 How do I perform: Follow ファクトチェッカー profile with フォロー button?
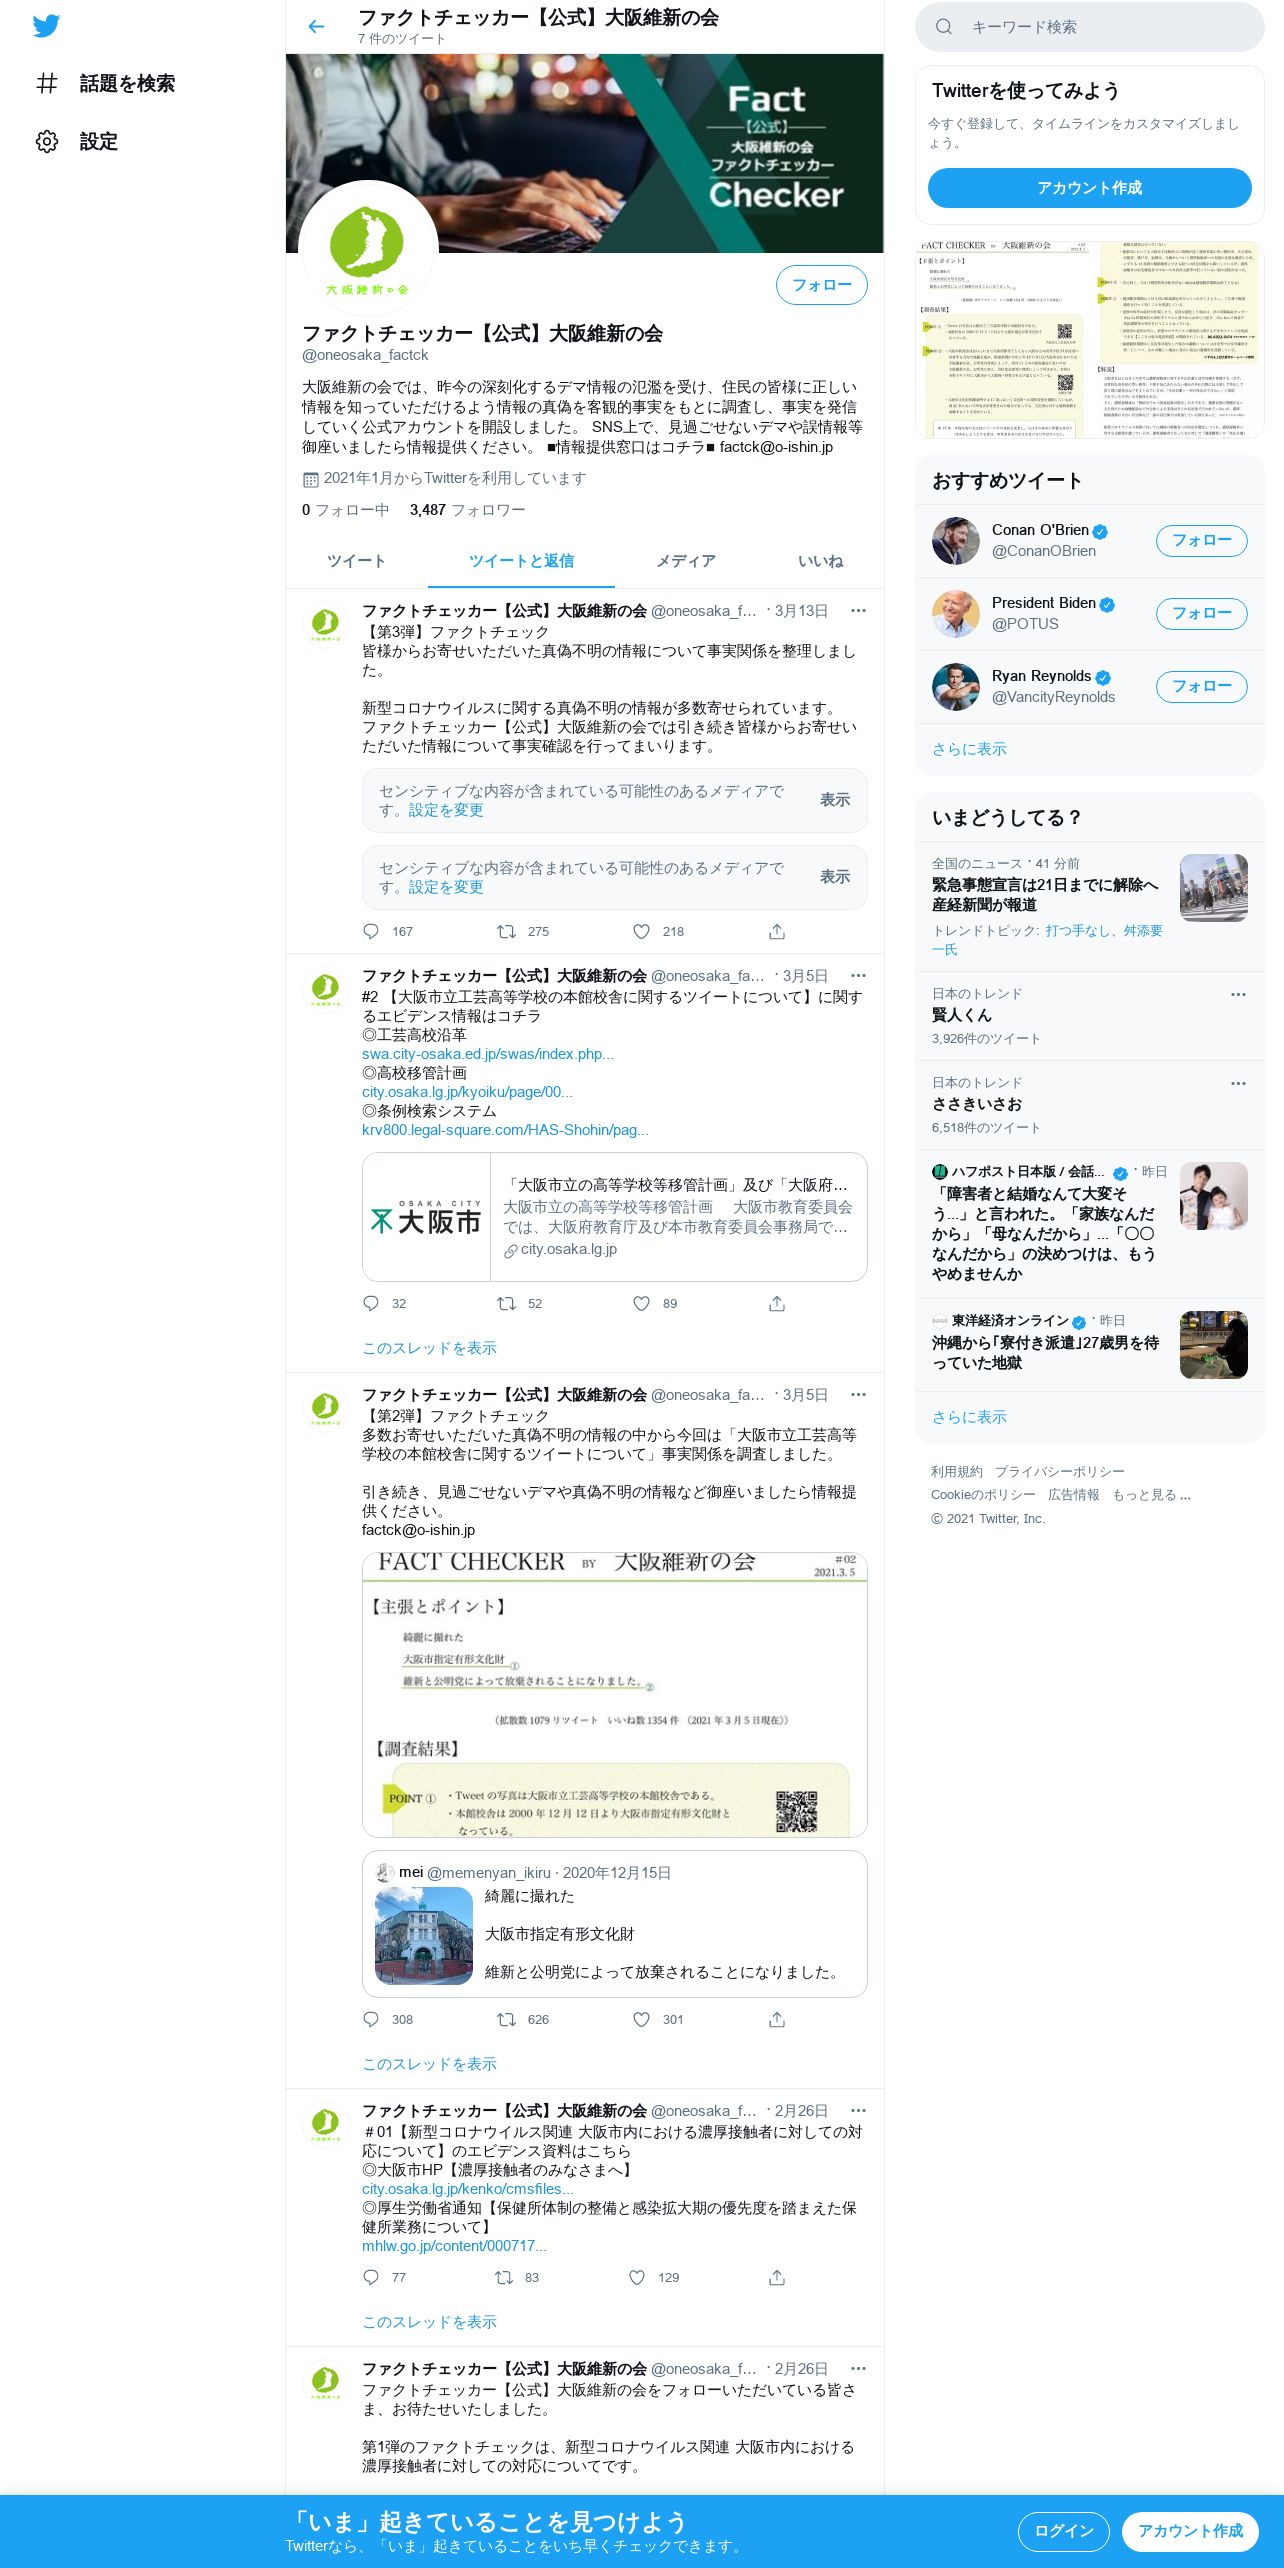coord(822,285)
